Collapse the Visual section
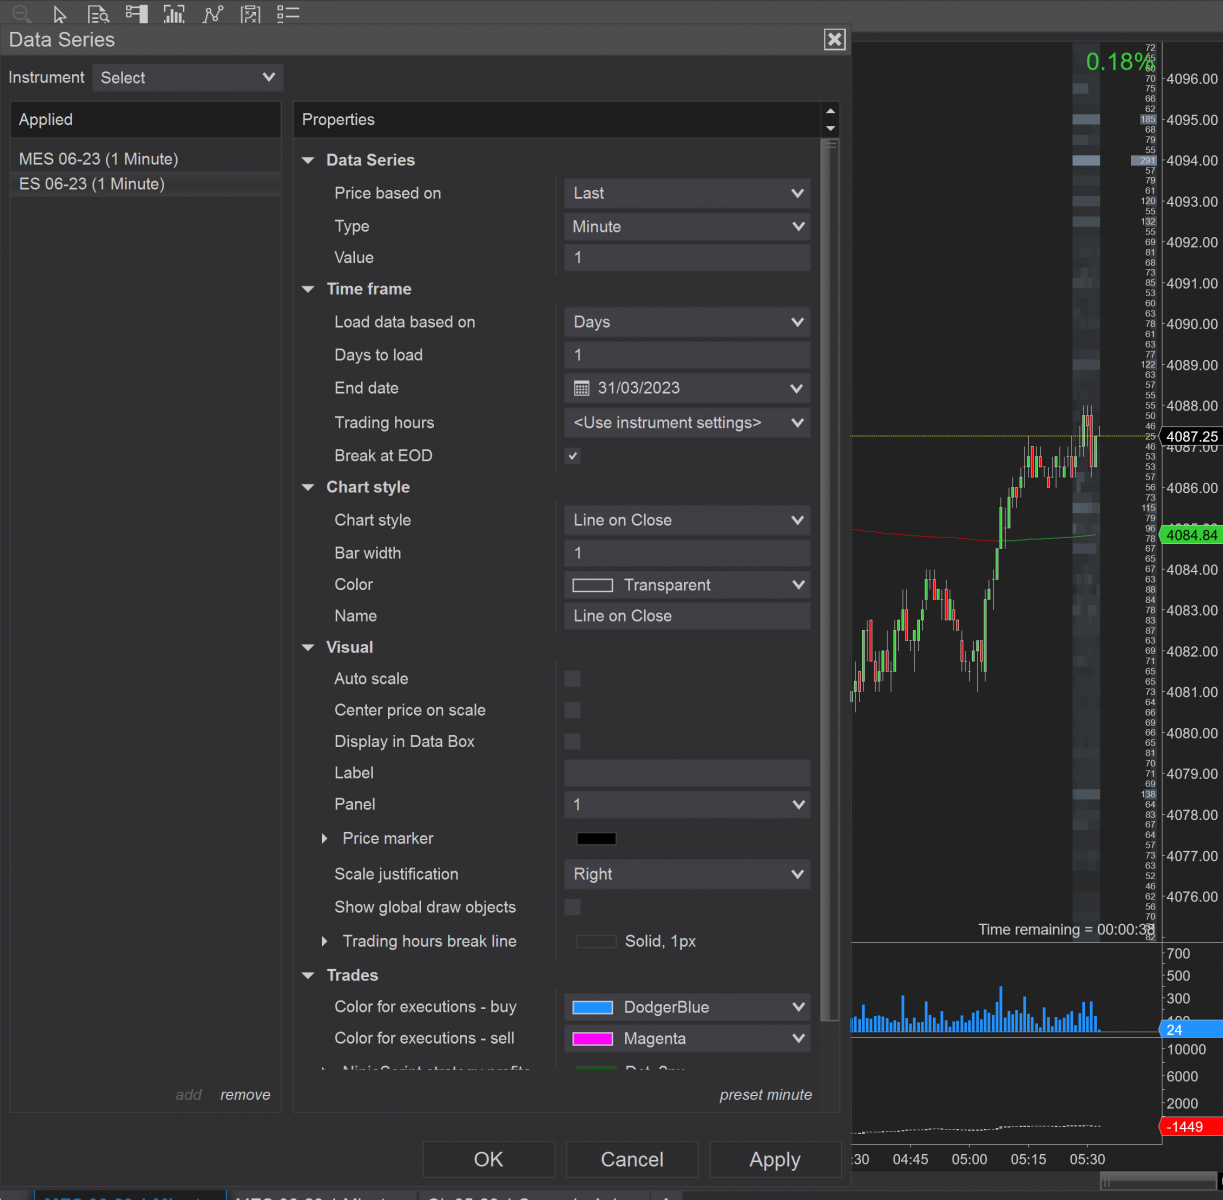The width and height of the screenshot is (1223, 1200). click(308, 647)
